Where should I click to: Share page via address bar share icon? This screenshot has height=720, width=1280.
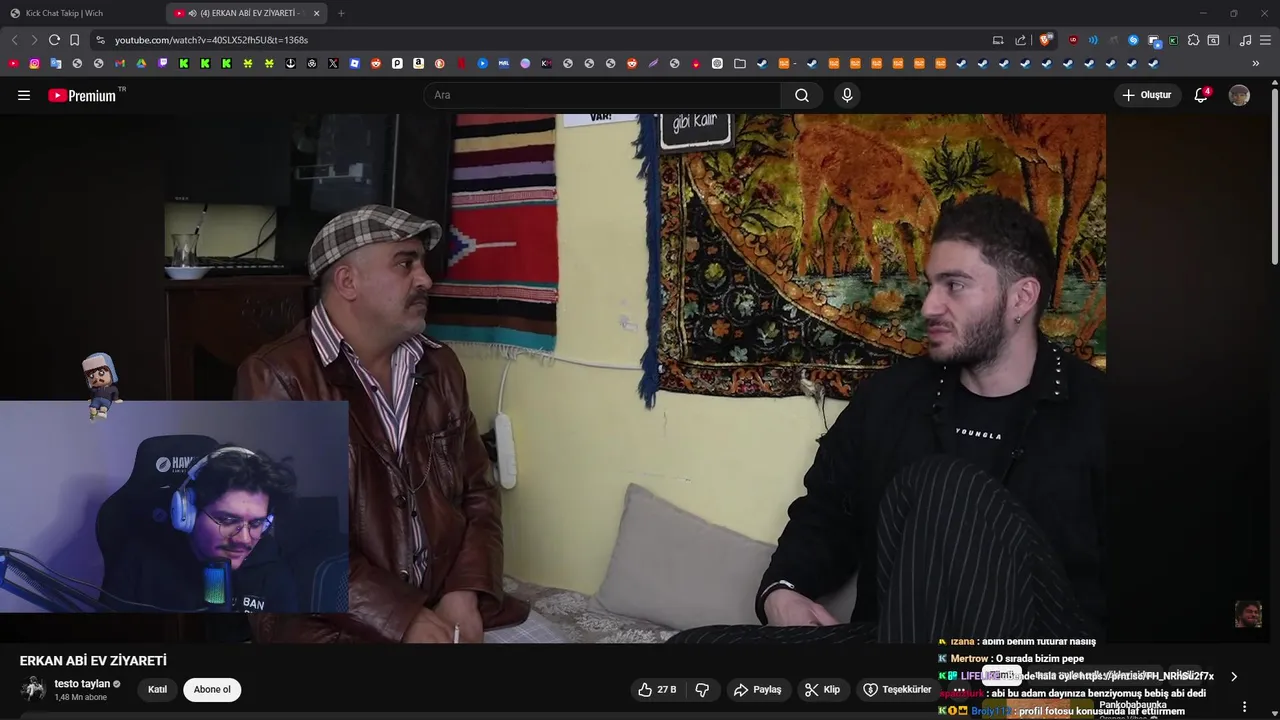1020,40
